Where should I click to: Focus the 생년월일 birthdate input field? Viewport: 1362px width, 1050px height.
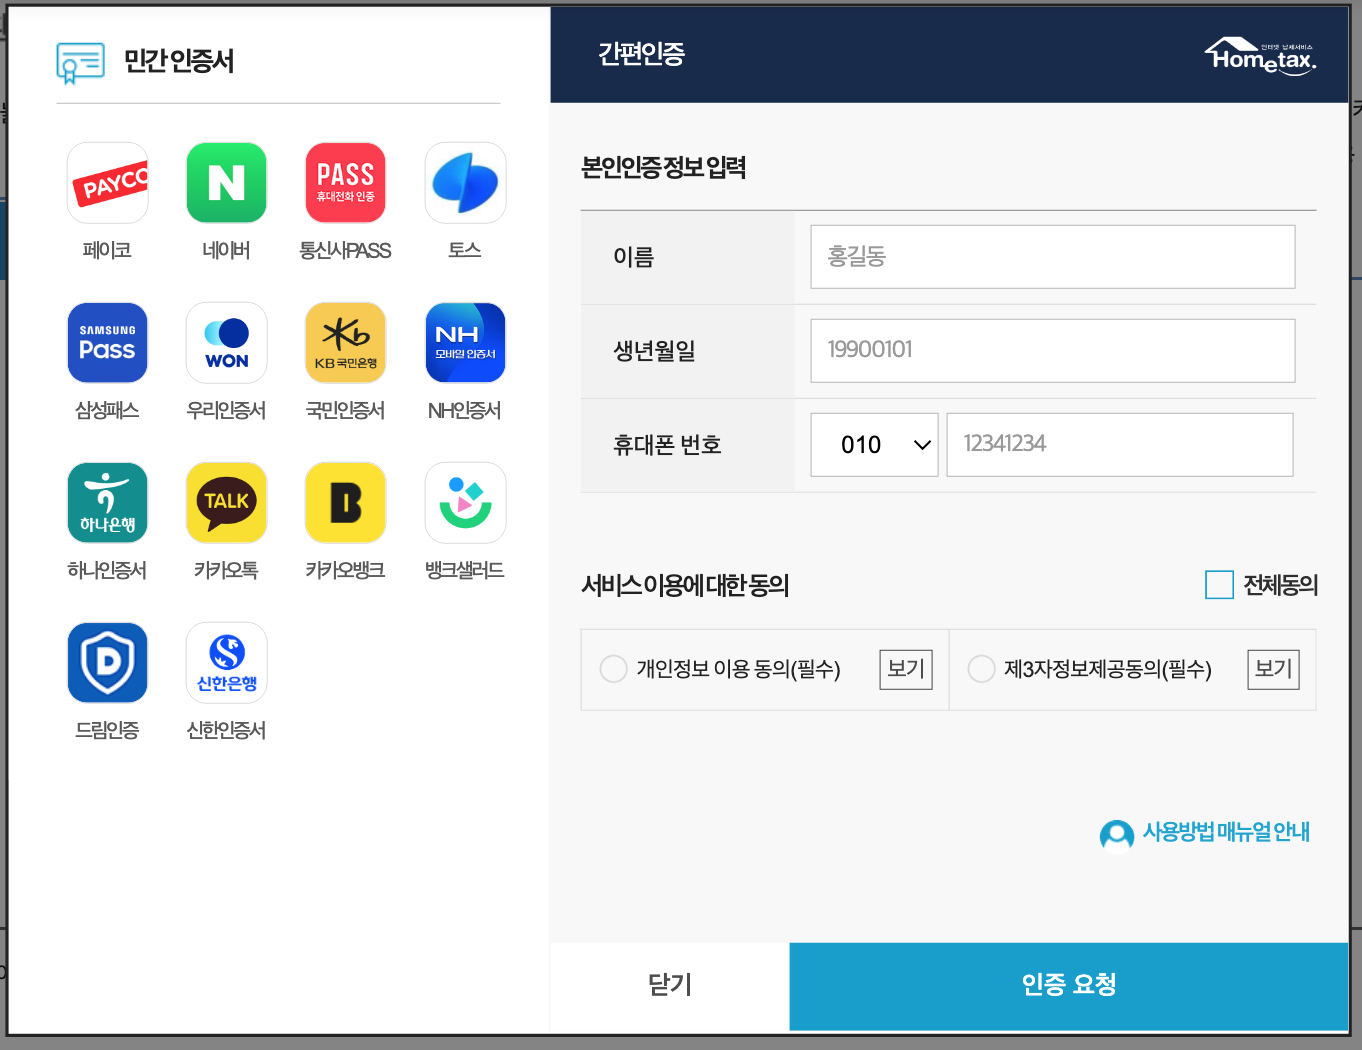point(1053,351)
